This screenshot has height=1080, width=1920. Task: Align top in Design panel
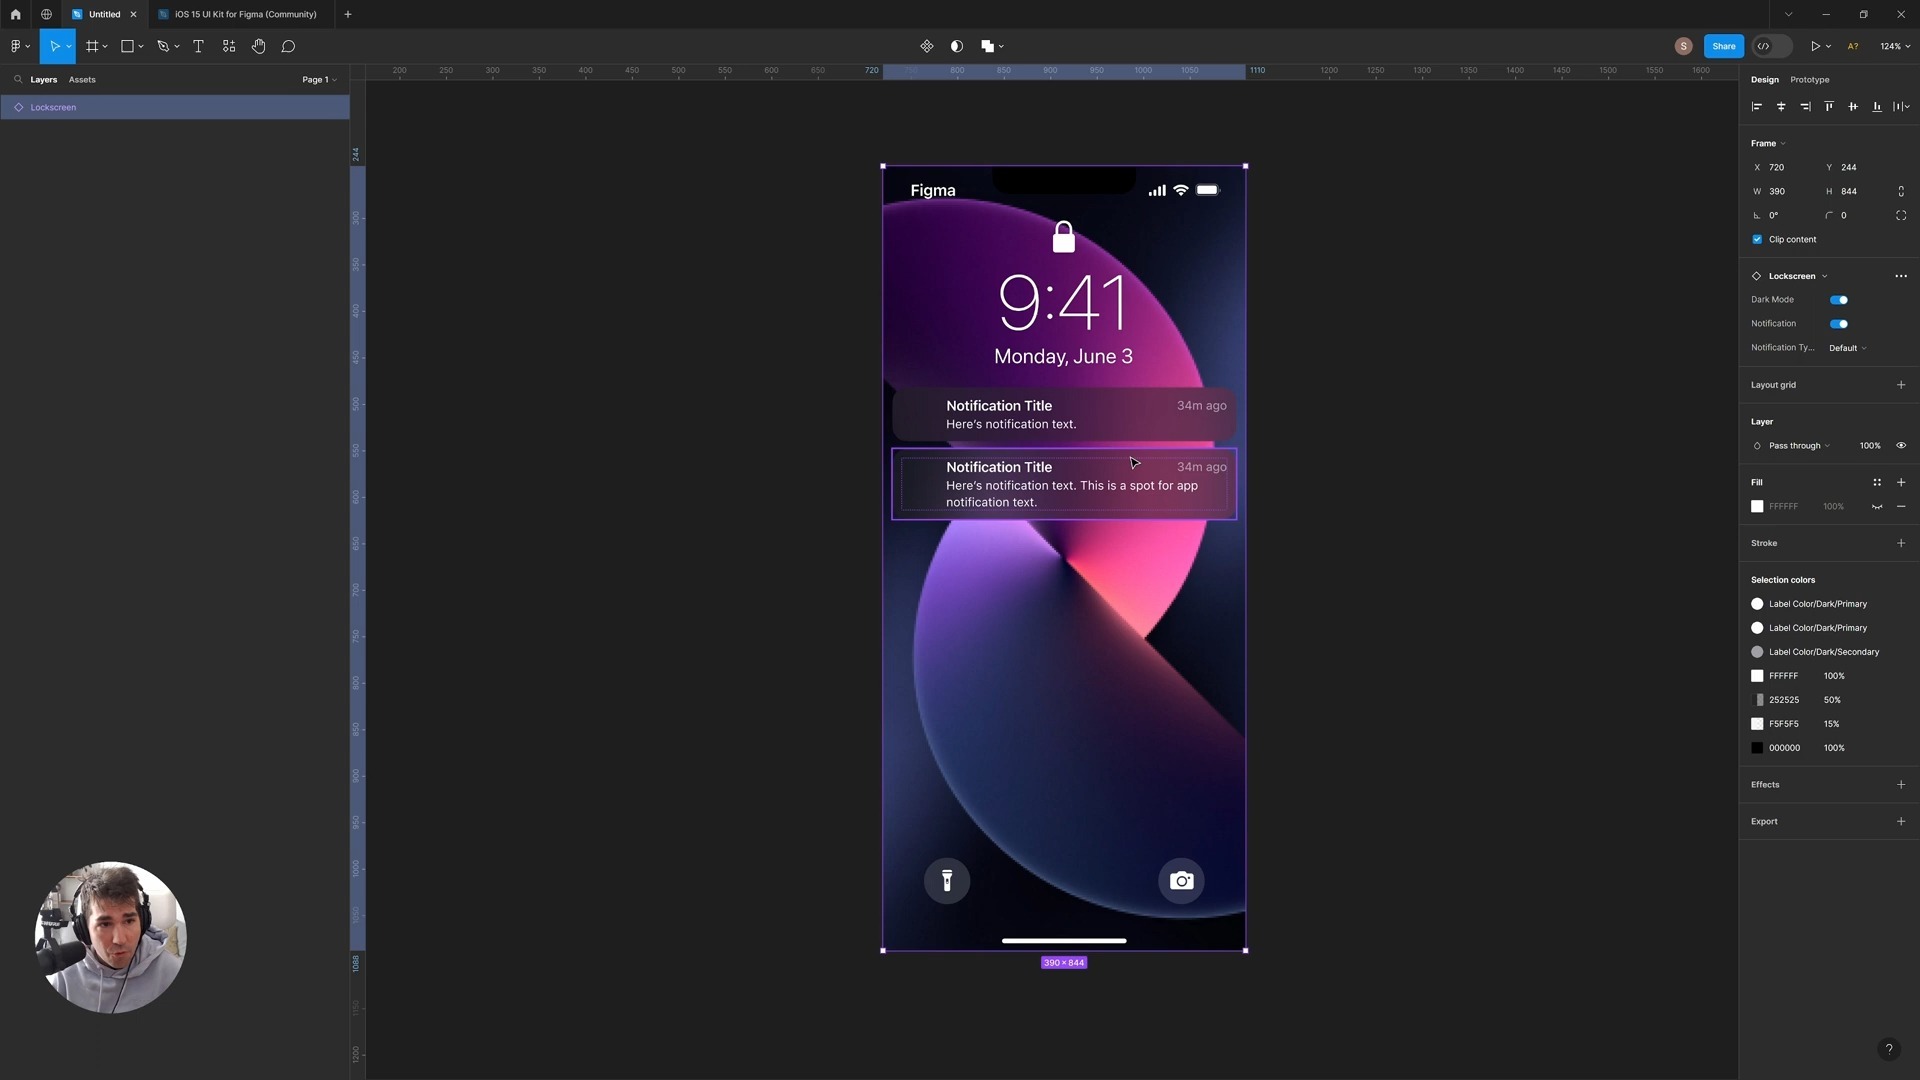[x=1829, y=107]
